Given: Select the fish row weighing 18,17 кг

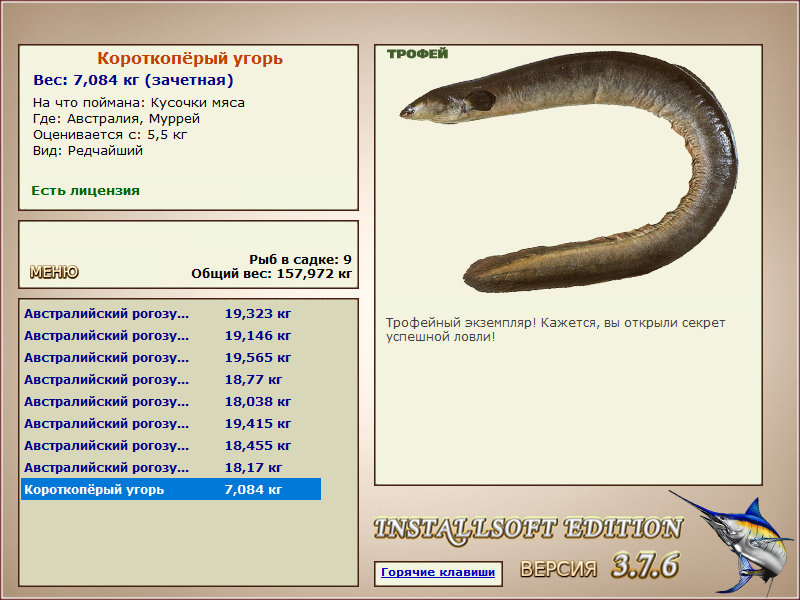Looking at the screenshot, I should coord(171,467).
